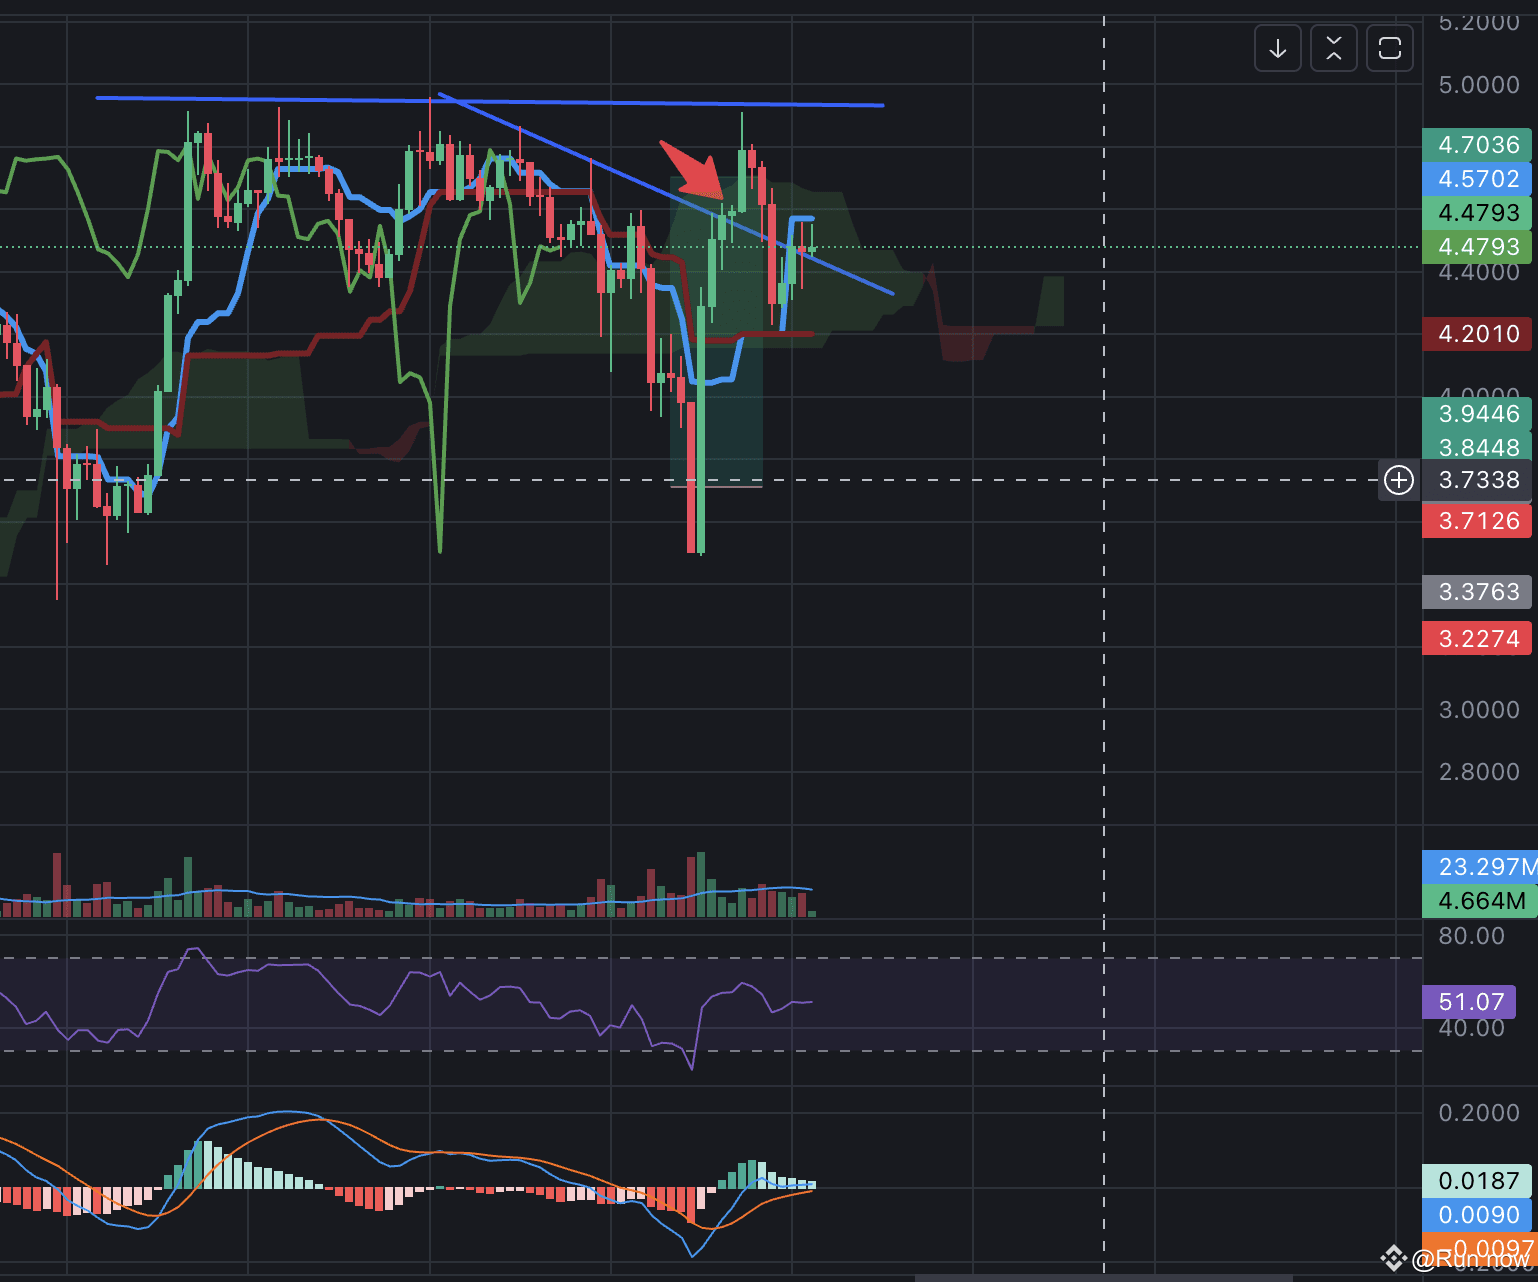Select the 3.8448 price label
The width and height of the screenshot is (1538, 1282).
pos(1478,447)
